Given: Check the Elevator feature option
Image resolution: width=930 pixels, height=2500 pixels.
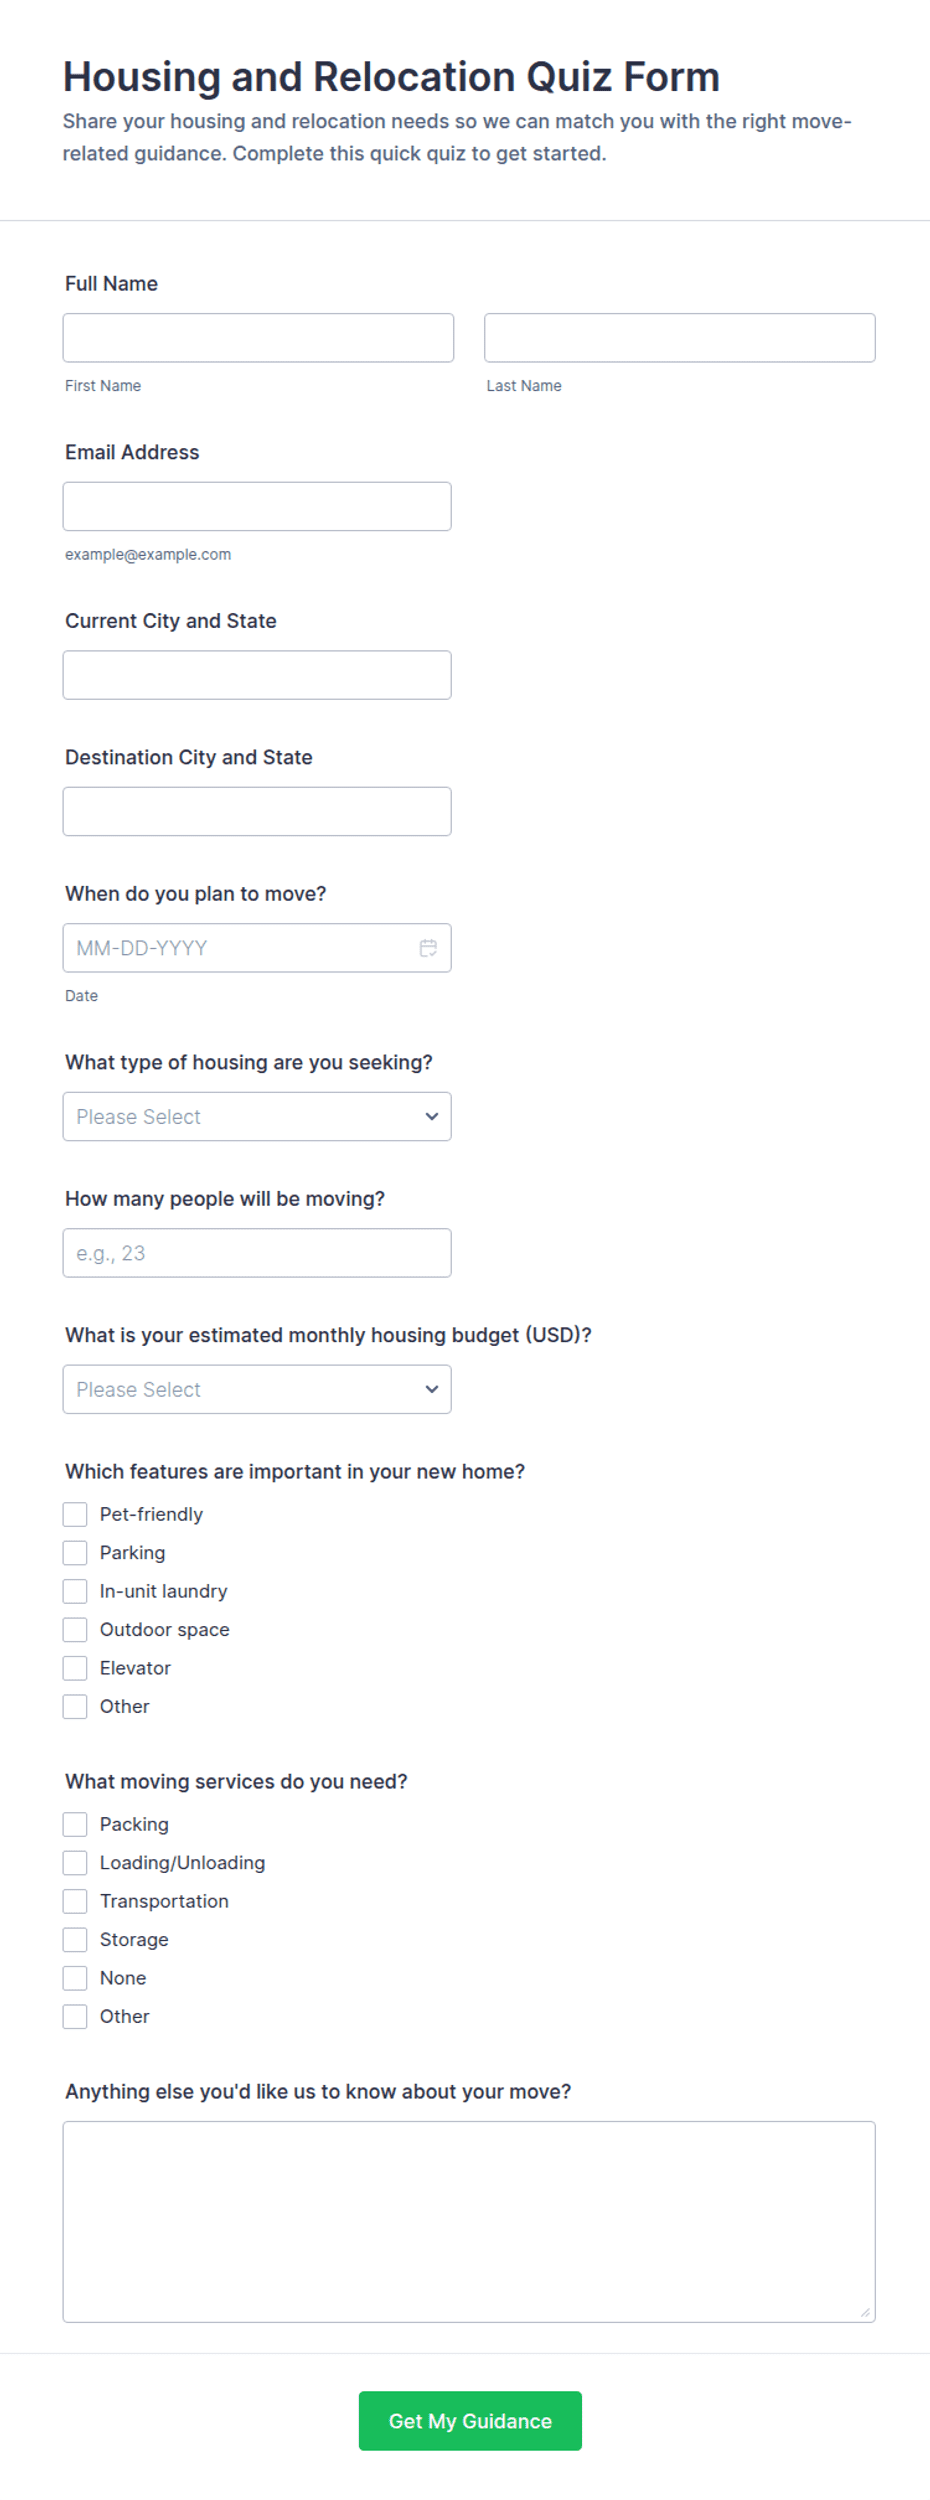Looking at the screenshot, I should 75,1668.
